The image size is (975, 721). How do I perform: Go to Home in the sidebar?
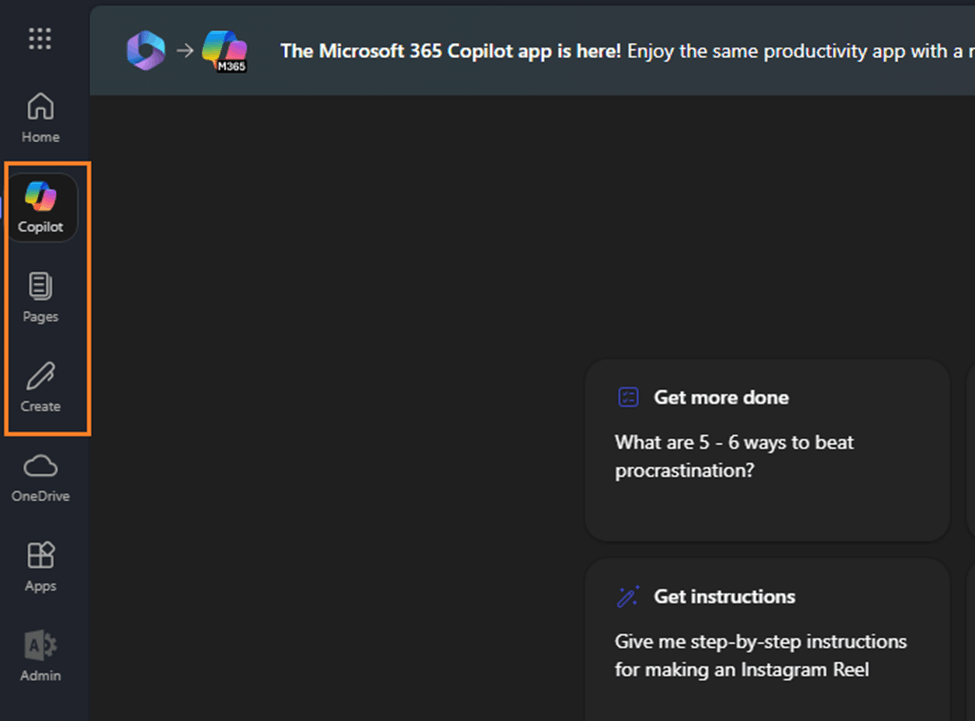[40, 116]
